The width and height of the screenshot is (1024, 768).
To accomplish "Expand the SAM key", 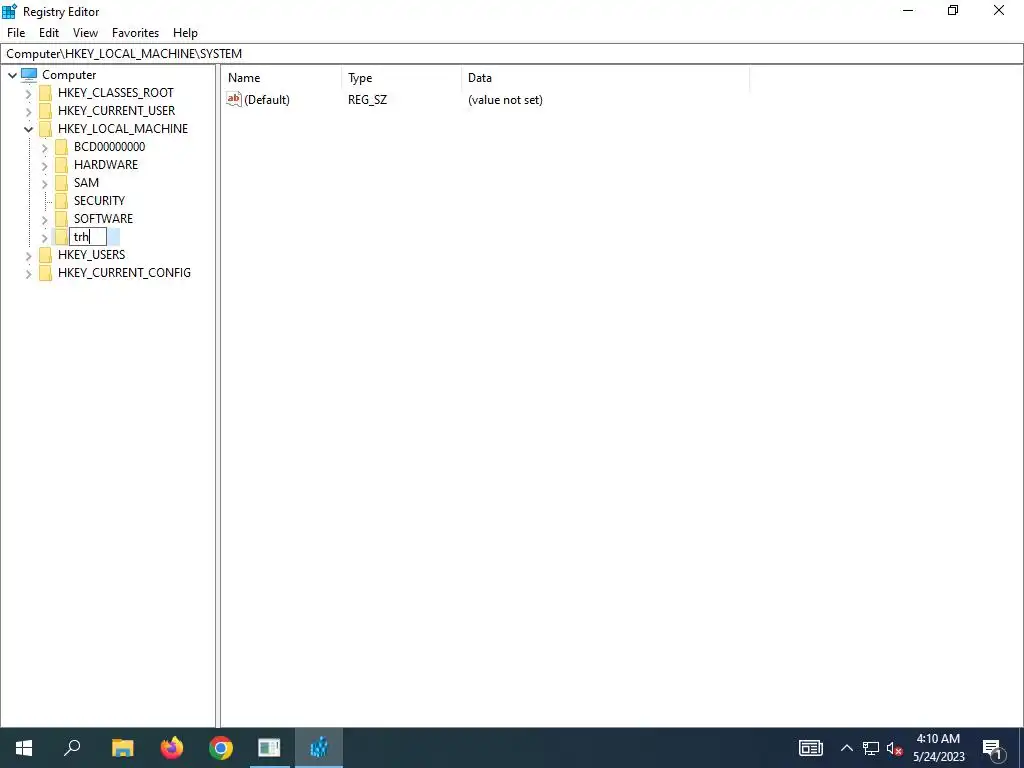I will (x=44, y=184).
